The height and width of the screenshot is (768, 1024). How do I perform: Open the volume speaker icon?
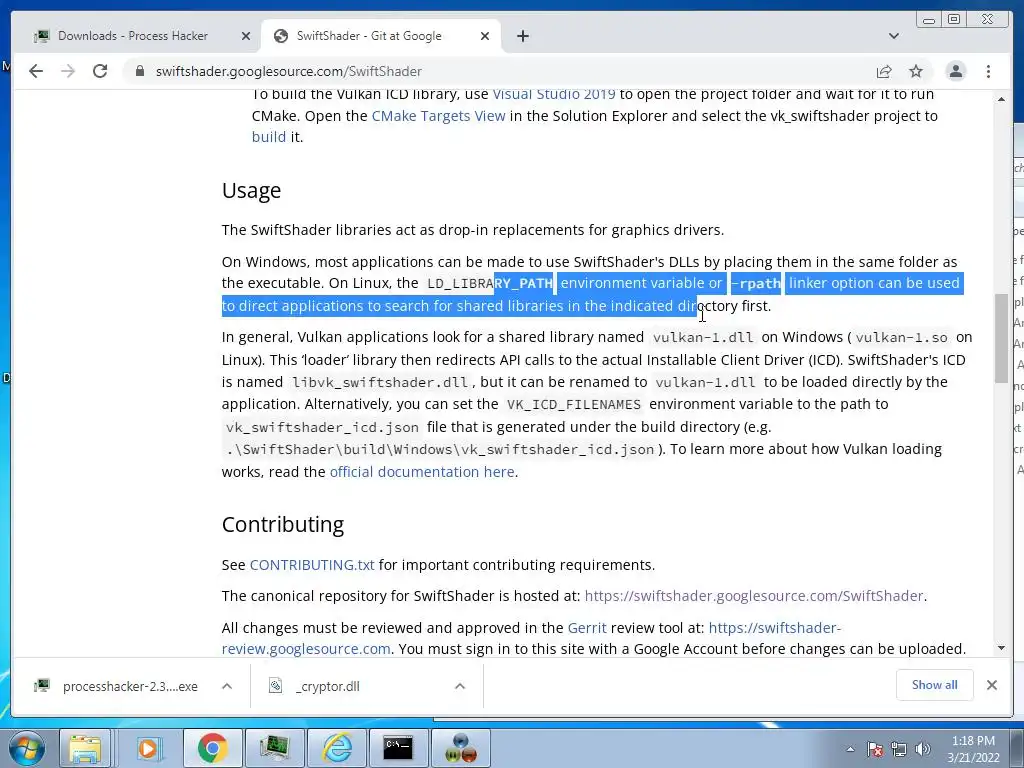point(923,749)
